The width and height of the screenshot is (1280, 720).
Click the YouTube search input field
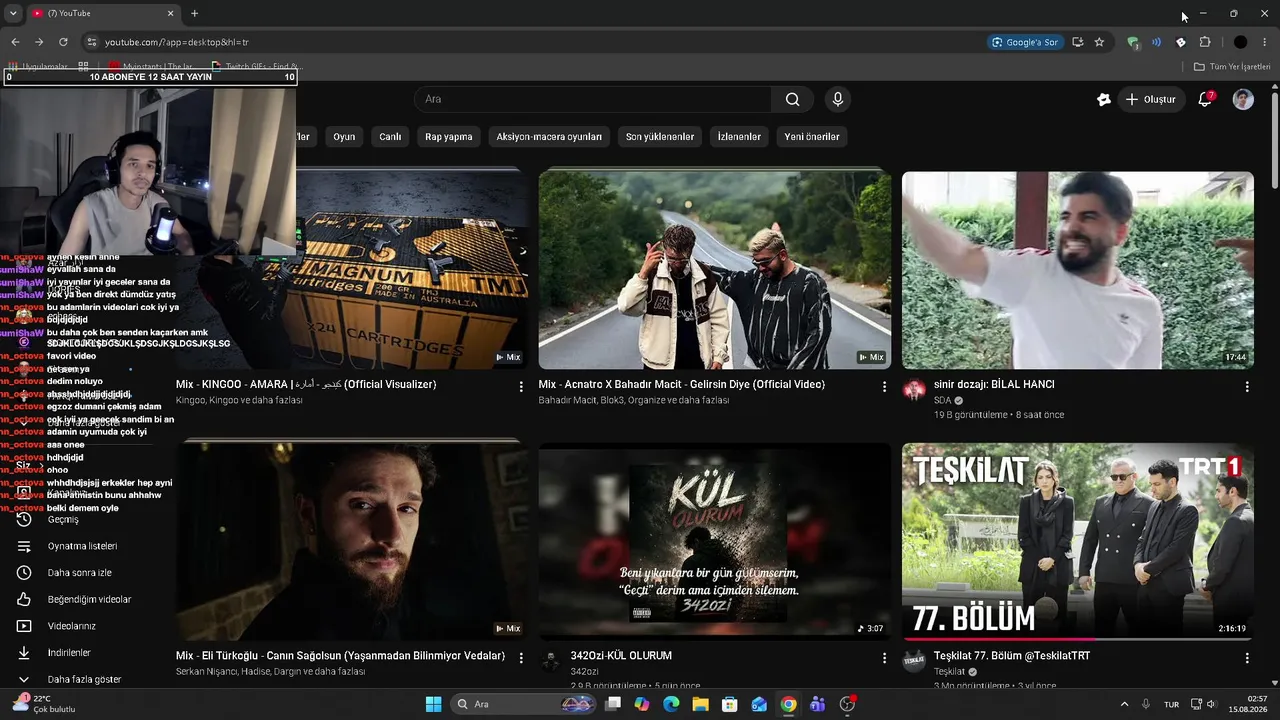pyautogui.click(x=593, y=99)
